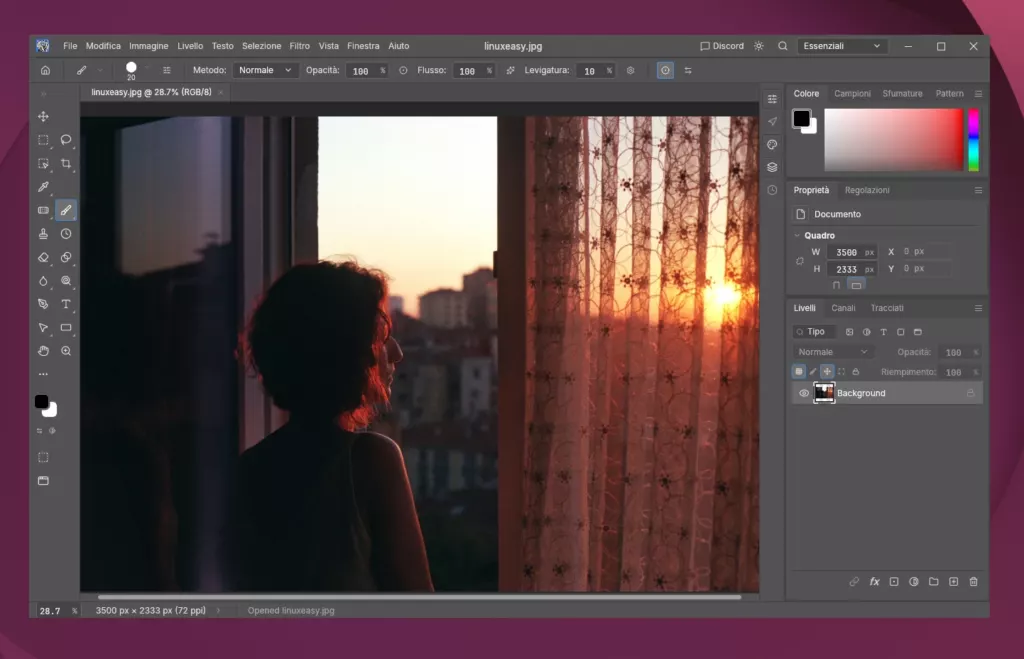Toggle lock all padlock in Livelli
Screen dimensions: 1024x659
(x=856, y=372)
